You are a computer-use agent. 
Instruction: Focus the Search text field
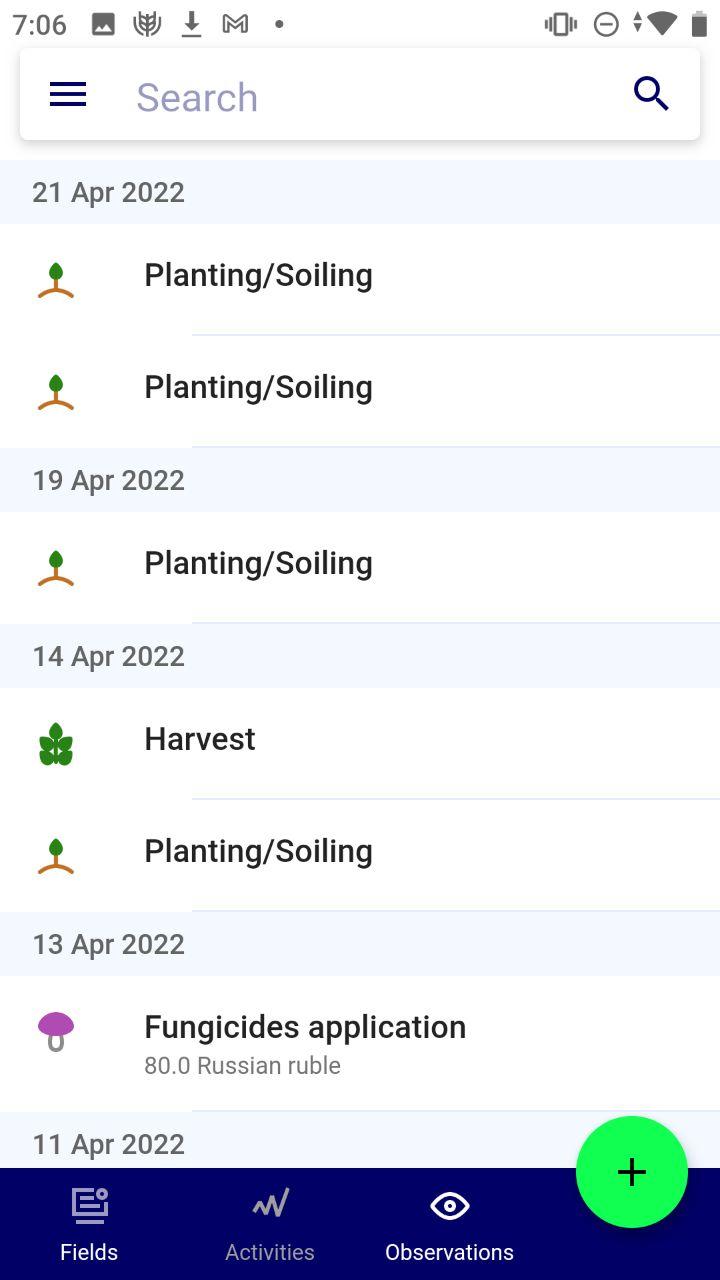click(x=370, y=97)
